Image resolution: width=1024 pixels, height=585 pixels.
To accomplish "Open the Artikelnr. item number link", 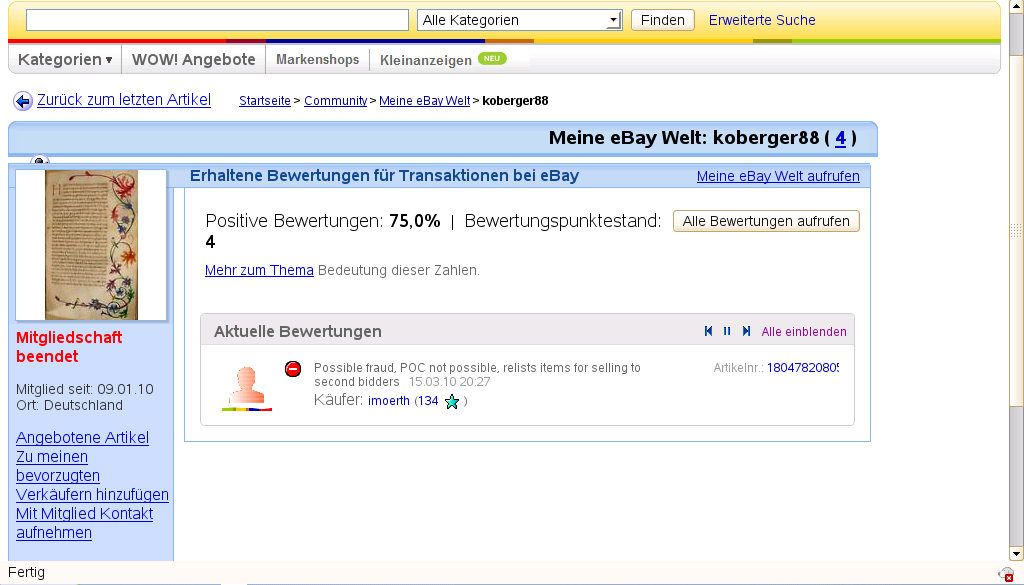I will 803,368.
